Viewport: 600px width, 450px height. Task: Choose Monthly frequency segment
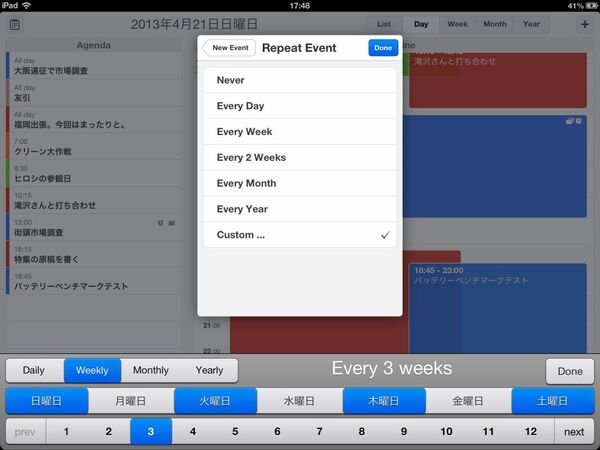pos(151,370)
